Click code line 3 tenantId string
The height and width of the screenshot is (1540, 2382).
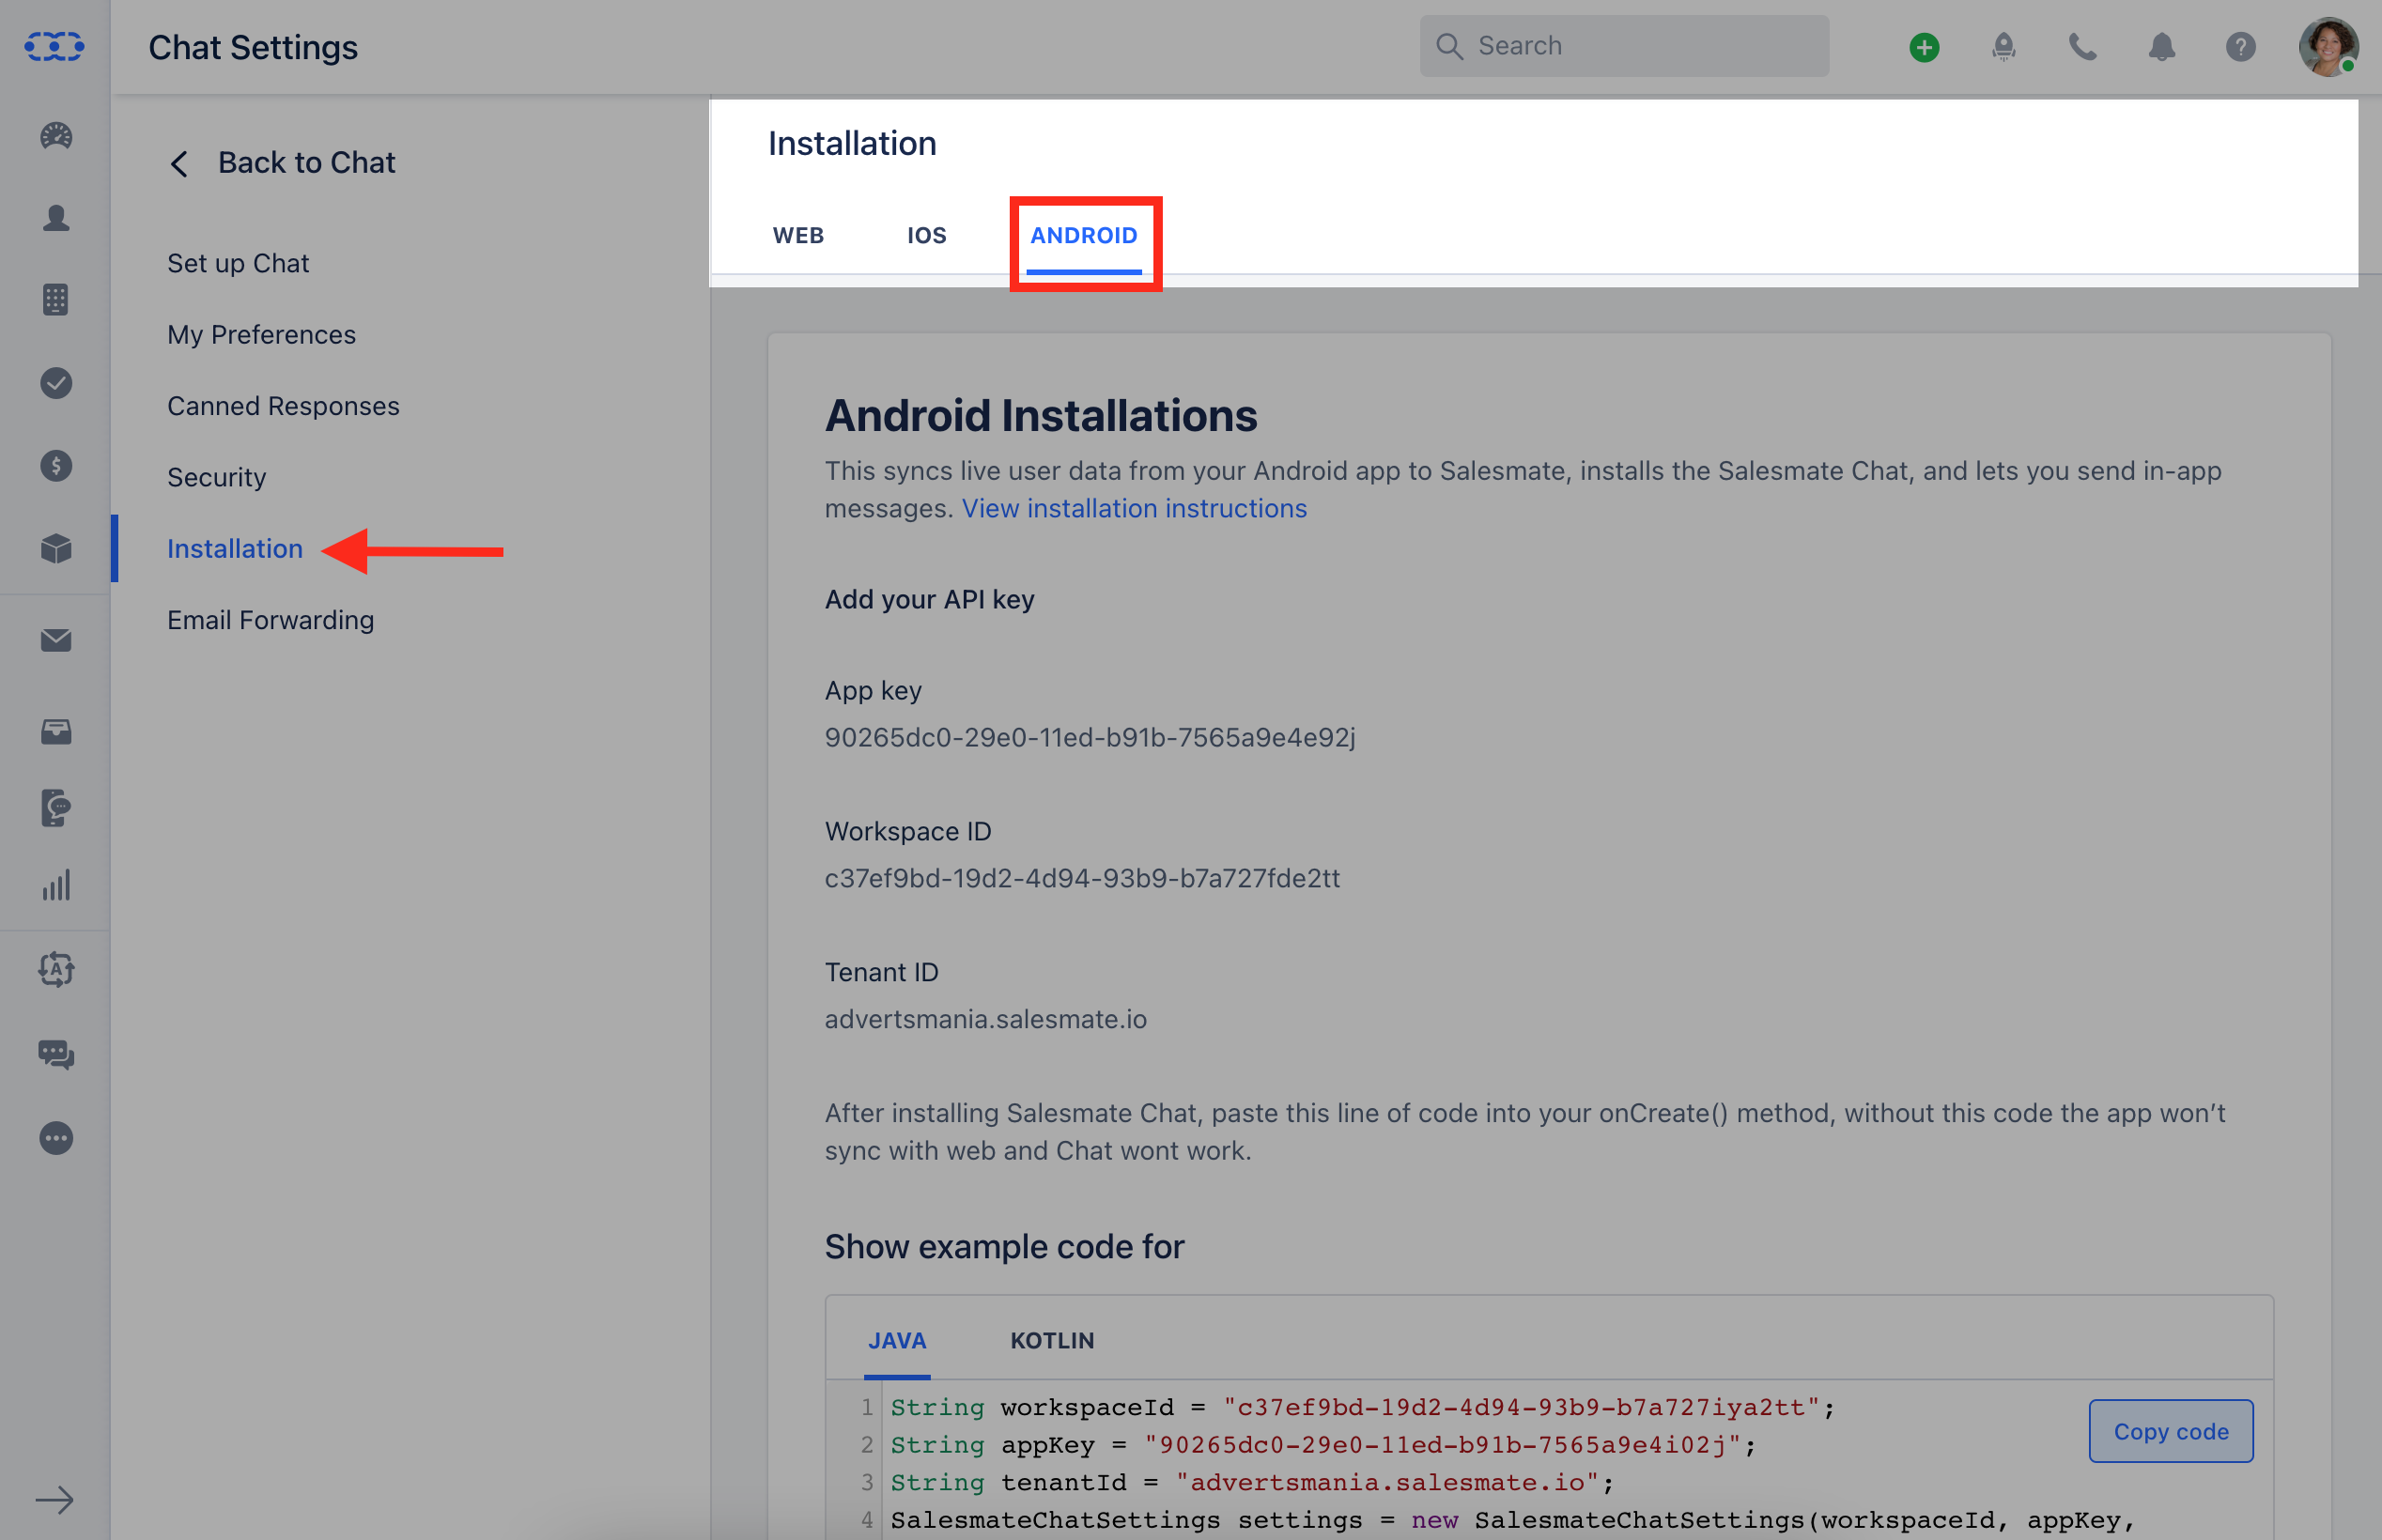coord(1387,1482)
